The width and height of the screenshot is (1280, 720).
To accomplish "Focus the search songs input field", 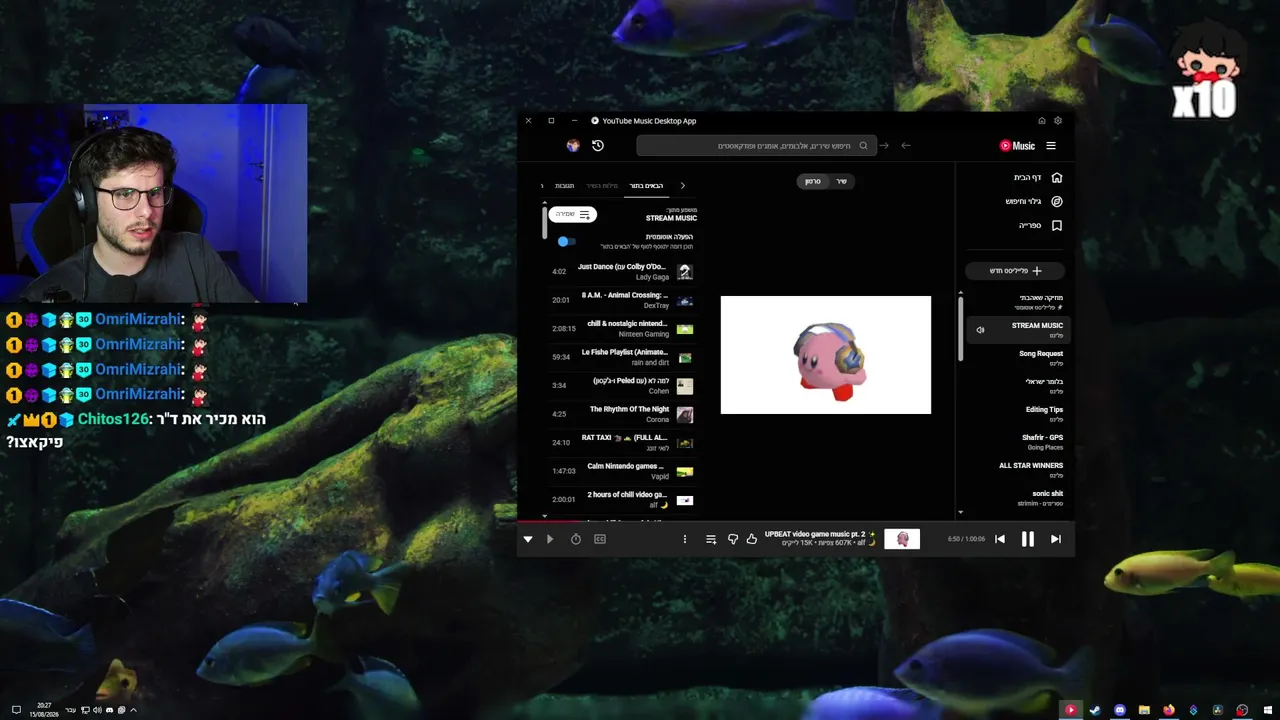I will click(x=757, y=146).
